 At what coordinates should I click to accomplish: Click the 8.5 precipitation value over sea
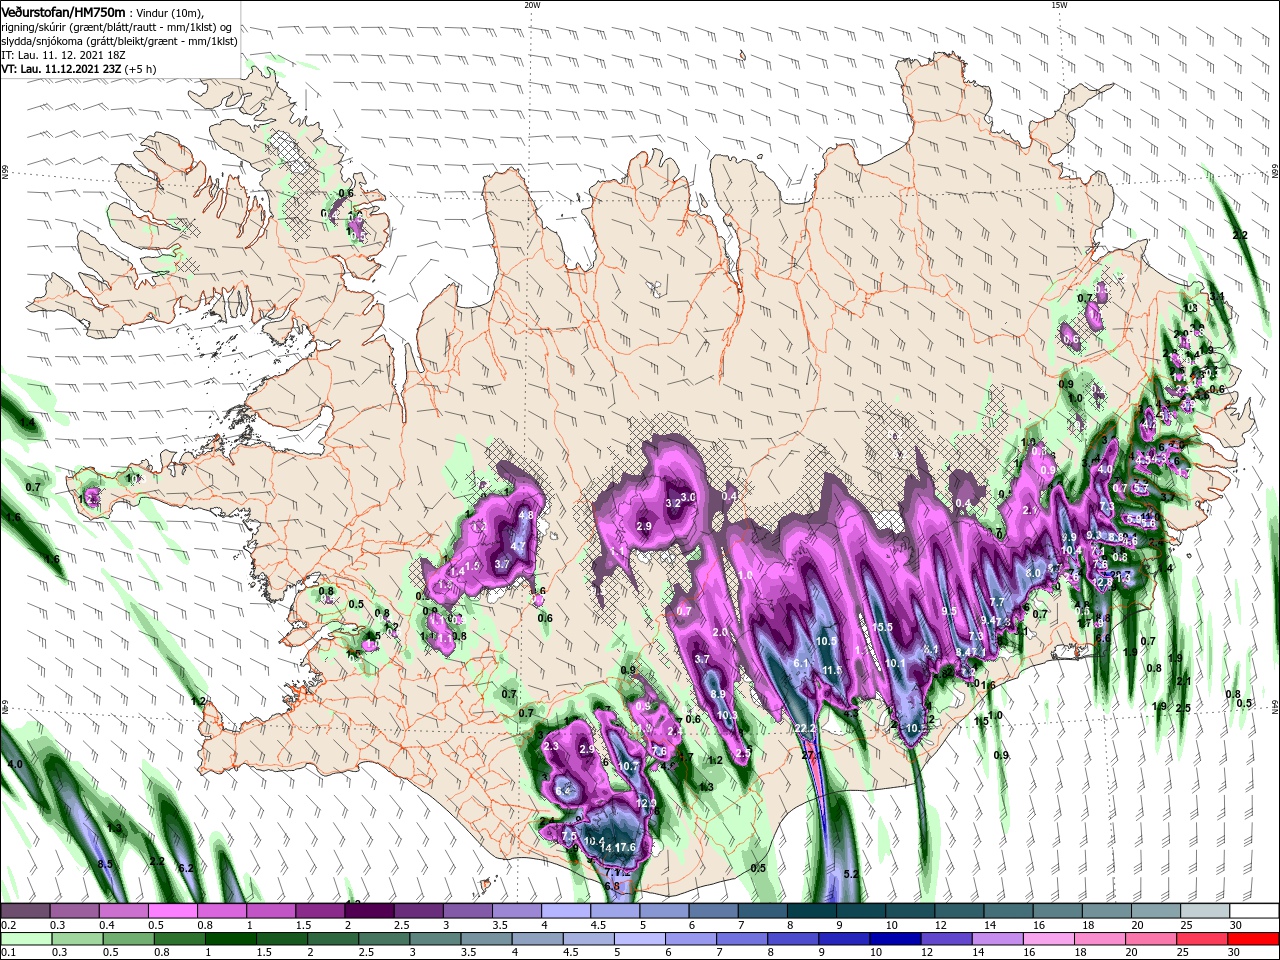tap(105, 863)
